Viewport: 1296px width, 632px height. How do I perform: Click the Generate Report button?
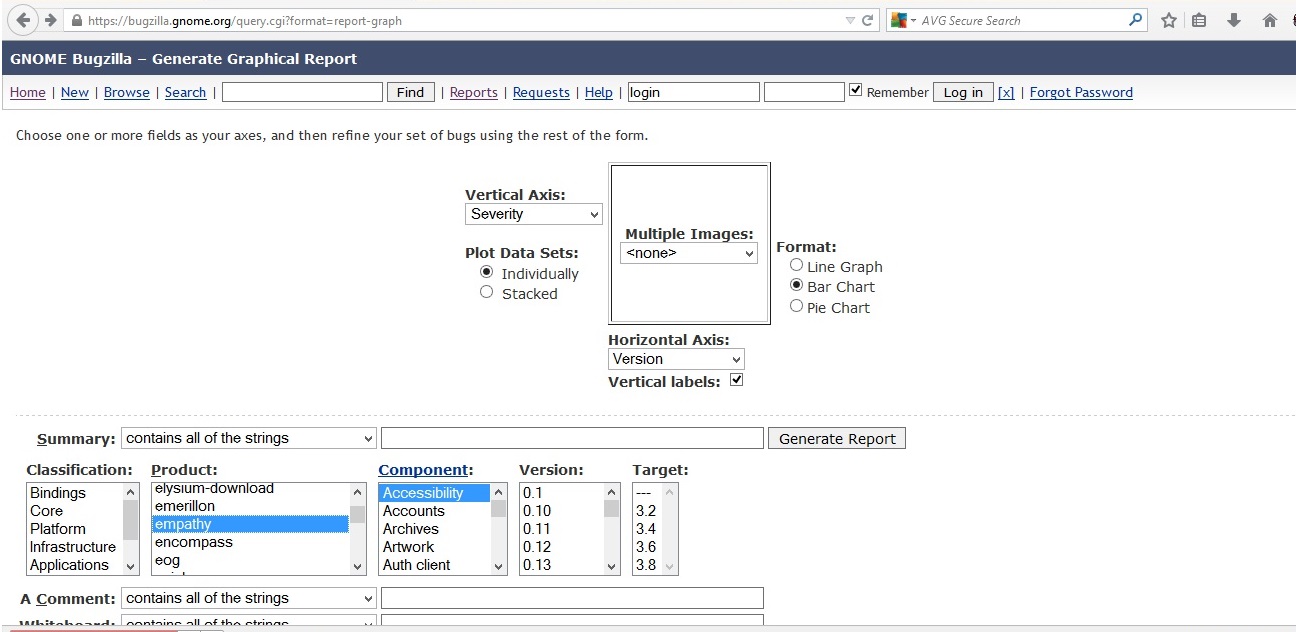[836, 439]
